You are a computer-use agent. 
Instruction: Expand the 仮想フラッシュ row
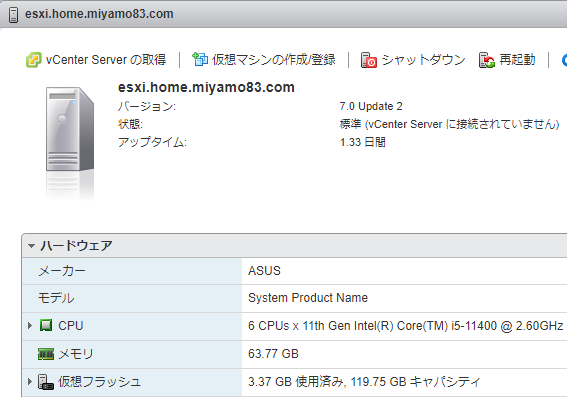click(x=30, y=381)
